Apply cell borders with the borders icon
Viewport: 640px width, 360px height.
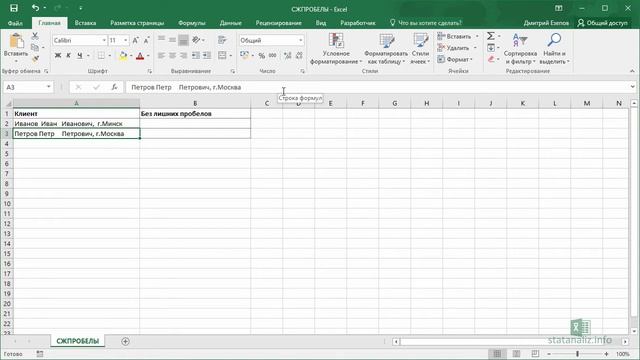point(101,56)
